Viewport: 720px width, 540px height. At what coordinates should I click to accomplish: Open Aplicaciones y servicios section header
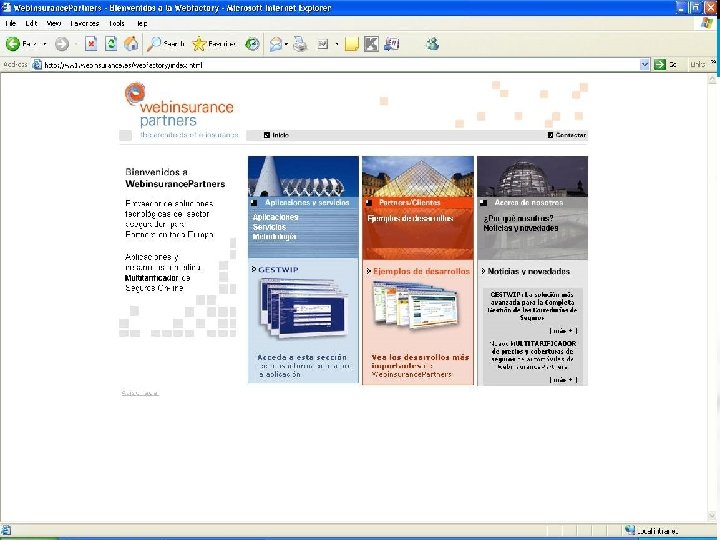(x=307, y=202)
